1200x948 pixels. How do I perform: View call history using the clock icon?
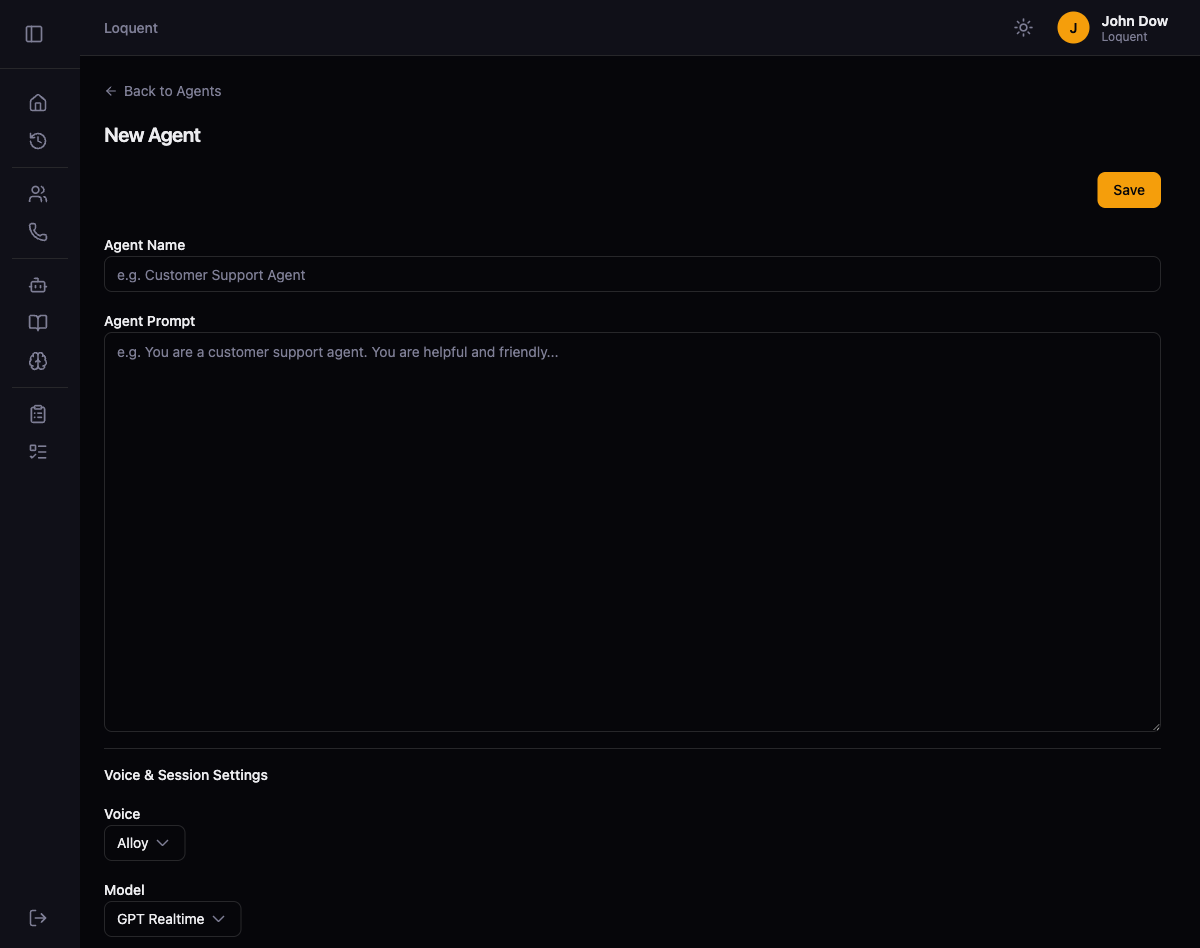pyautogui.click(x=38, y=141)
